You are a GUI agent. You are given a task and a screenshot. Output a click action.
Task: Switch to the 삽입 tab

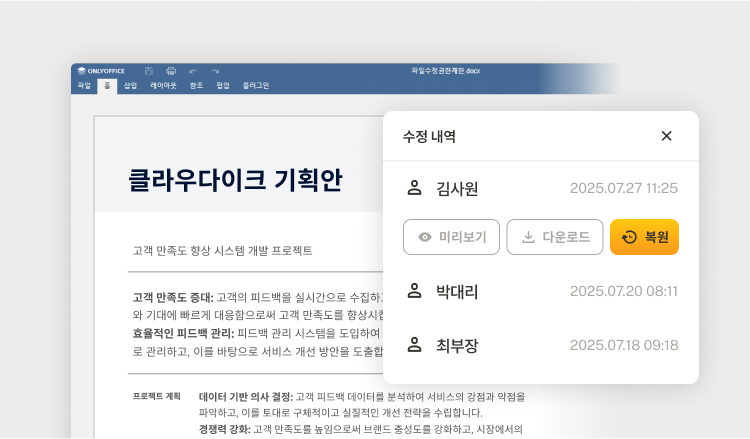coord(130,86)
